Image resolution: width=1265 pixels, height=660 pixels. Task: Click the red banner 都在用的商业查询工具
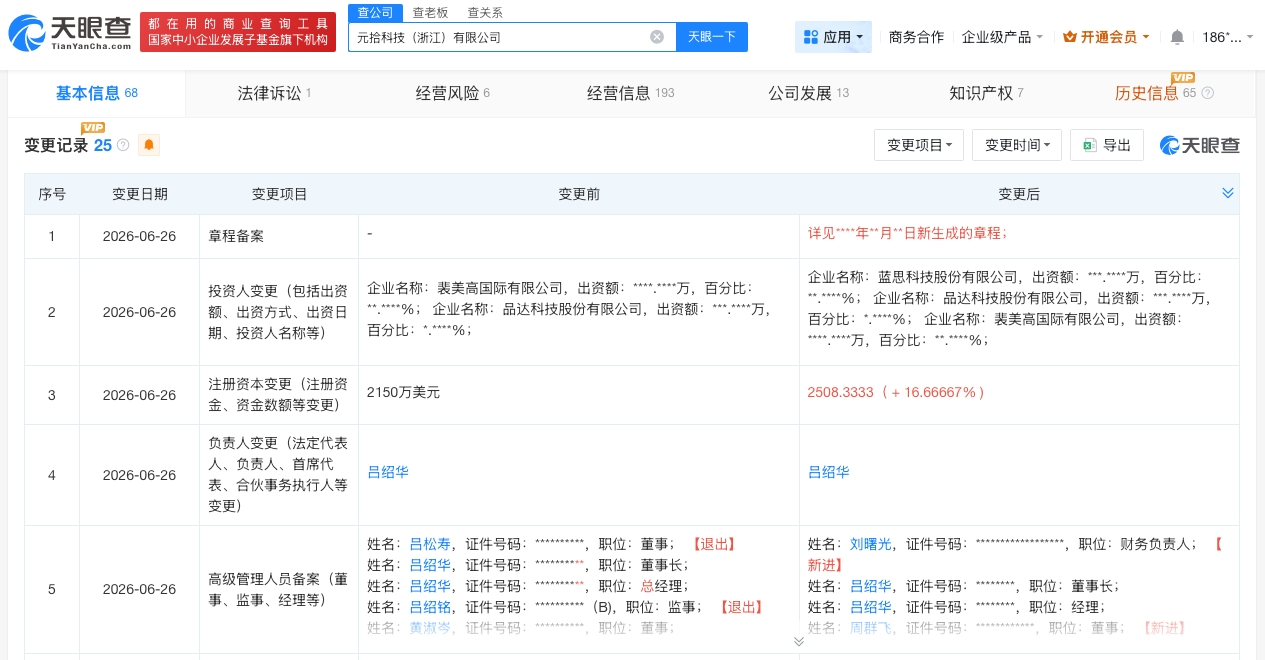[238, 31]
